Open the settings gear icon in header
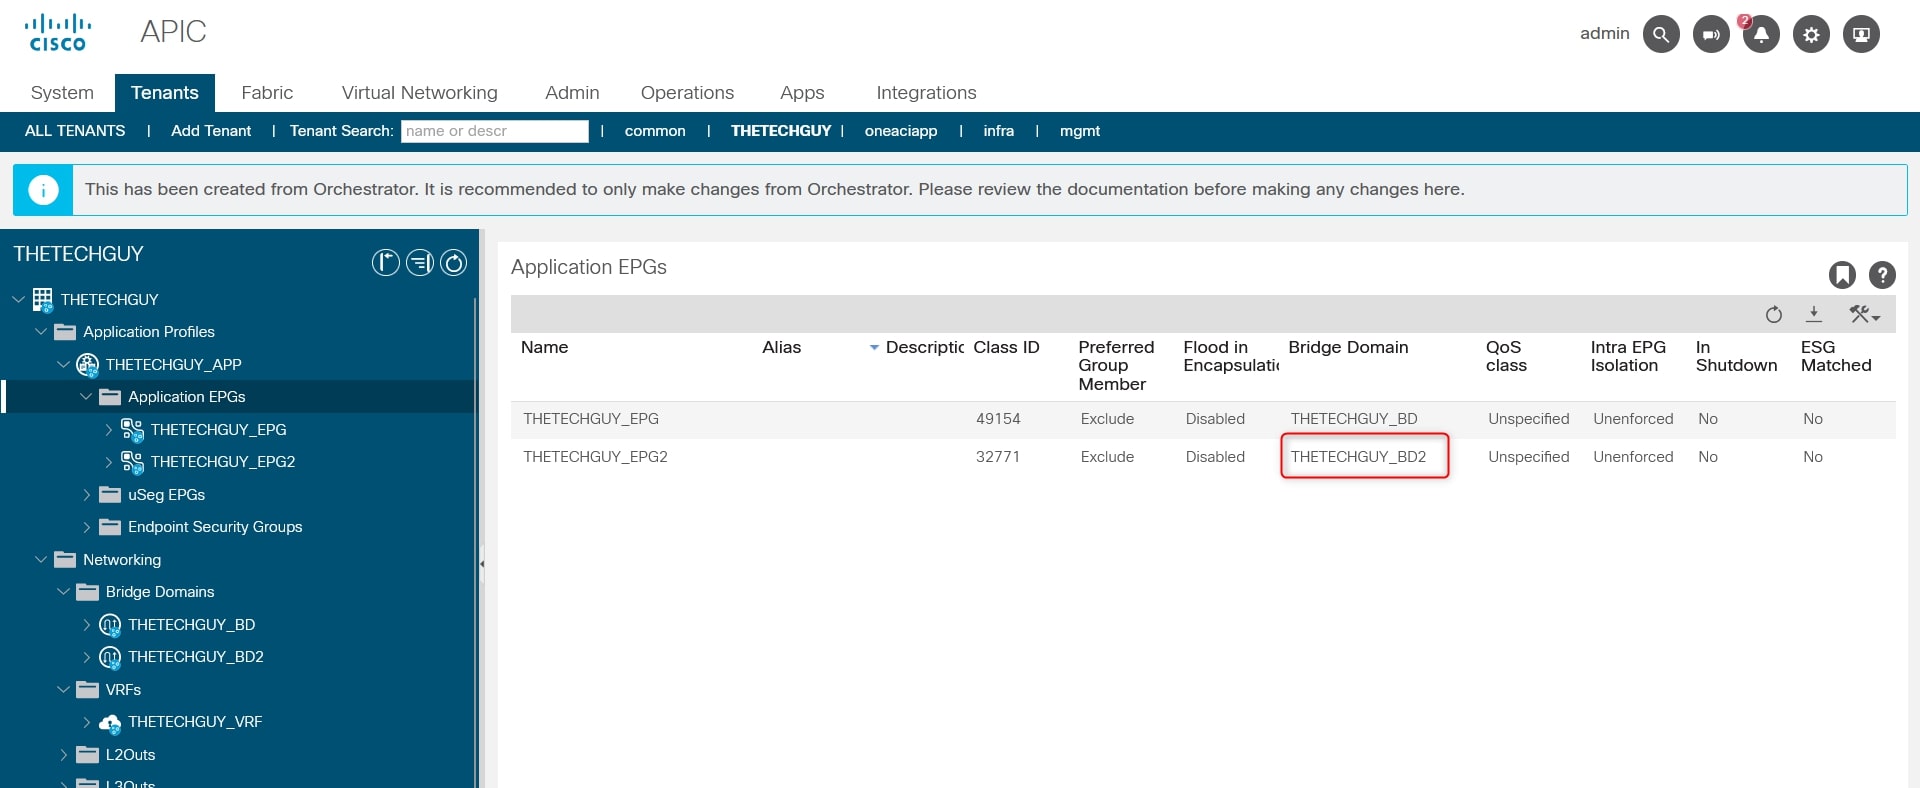The image size is (1920, 788). (1811, 34)
